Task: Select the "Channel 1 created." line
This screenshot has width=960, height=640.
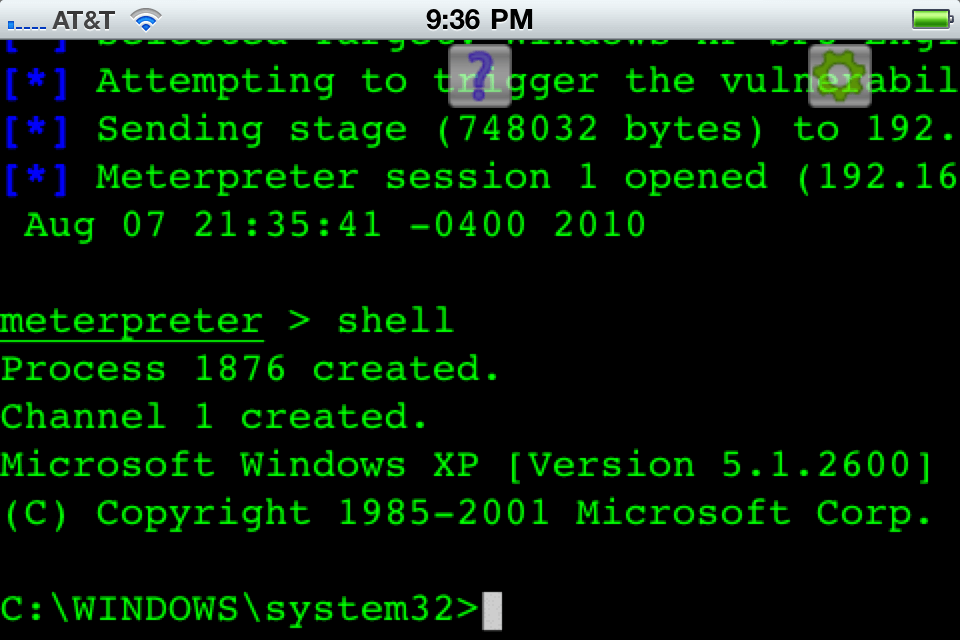Action: (x=214, y=417)
